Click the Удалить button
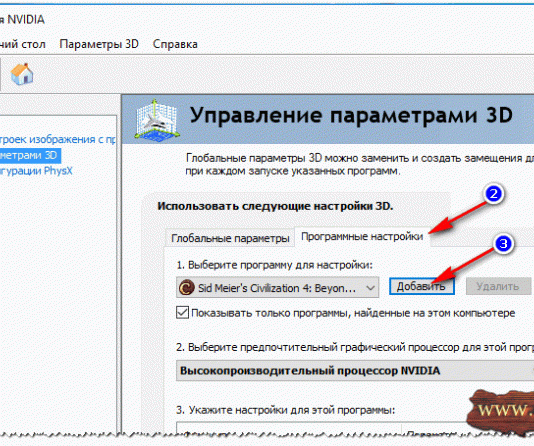Image resolution: width=534 pixels, height=446 pixels. tap(498, 286)
